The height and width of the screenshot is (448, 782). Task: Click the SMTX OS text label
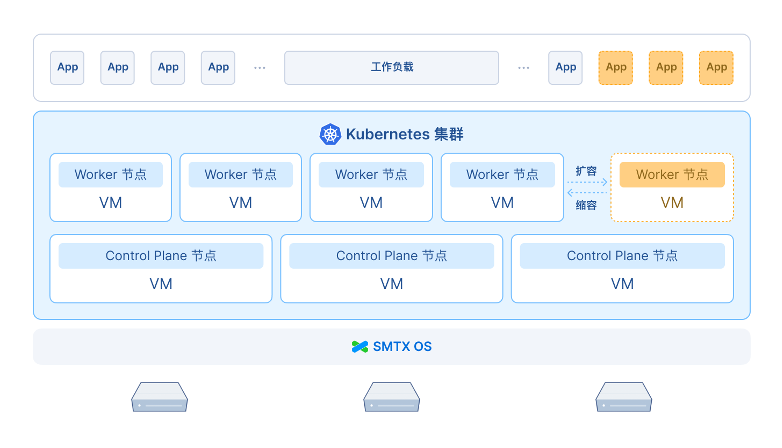(x=402, y=347)
